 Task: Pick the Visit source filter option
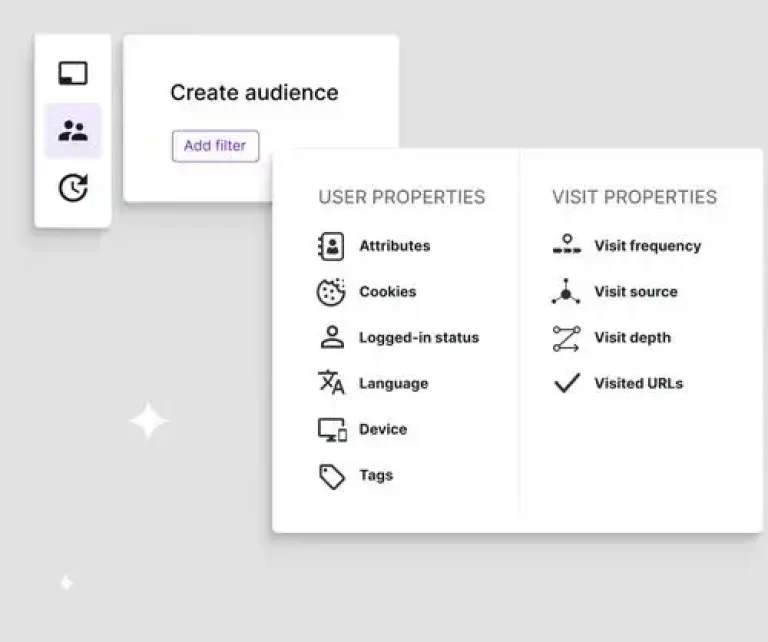635,292
